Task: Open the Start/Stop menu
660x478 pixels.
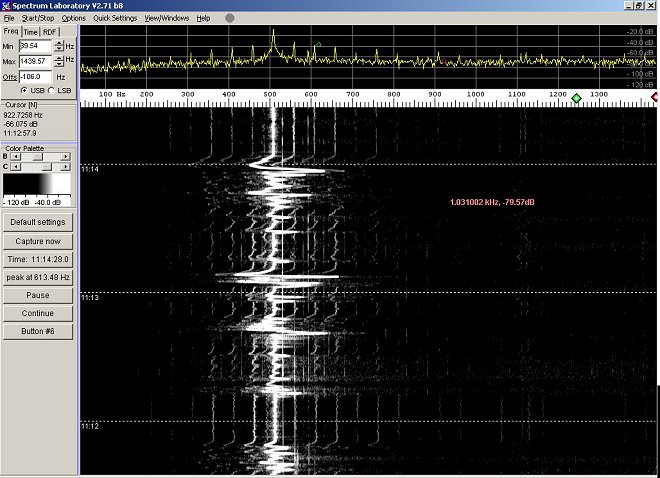Action: pos(38,18)
